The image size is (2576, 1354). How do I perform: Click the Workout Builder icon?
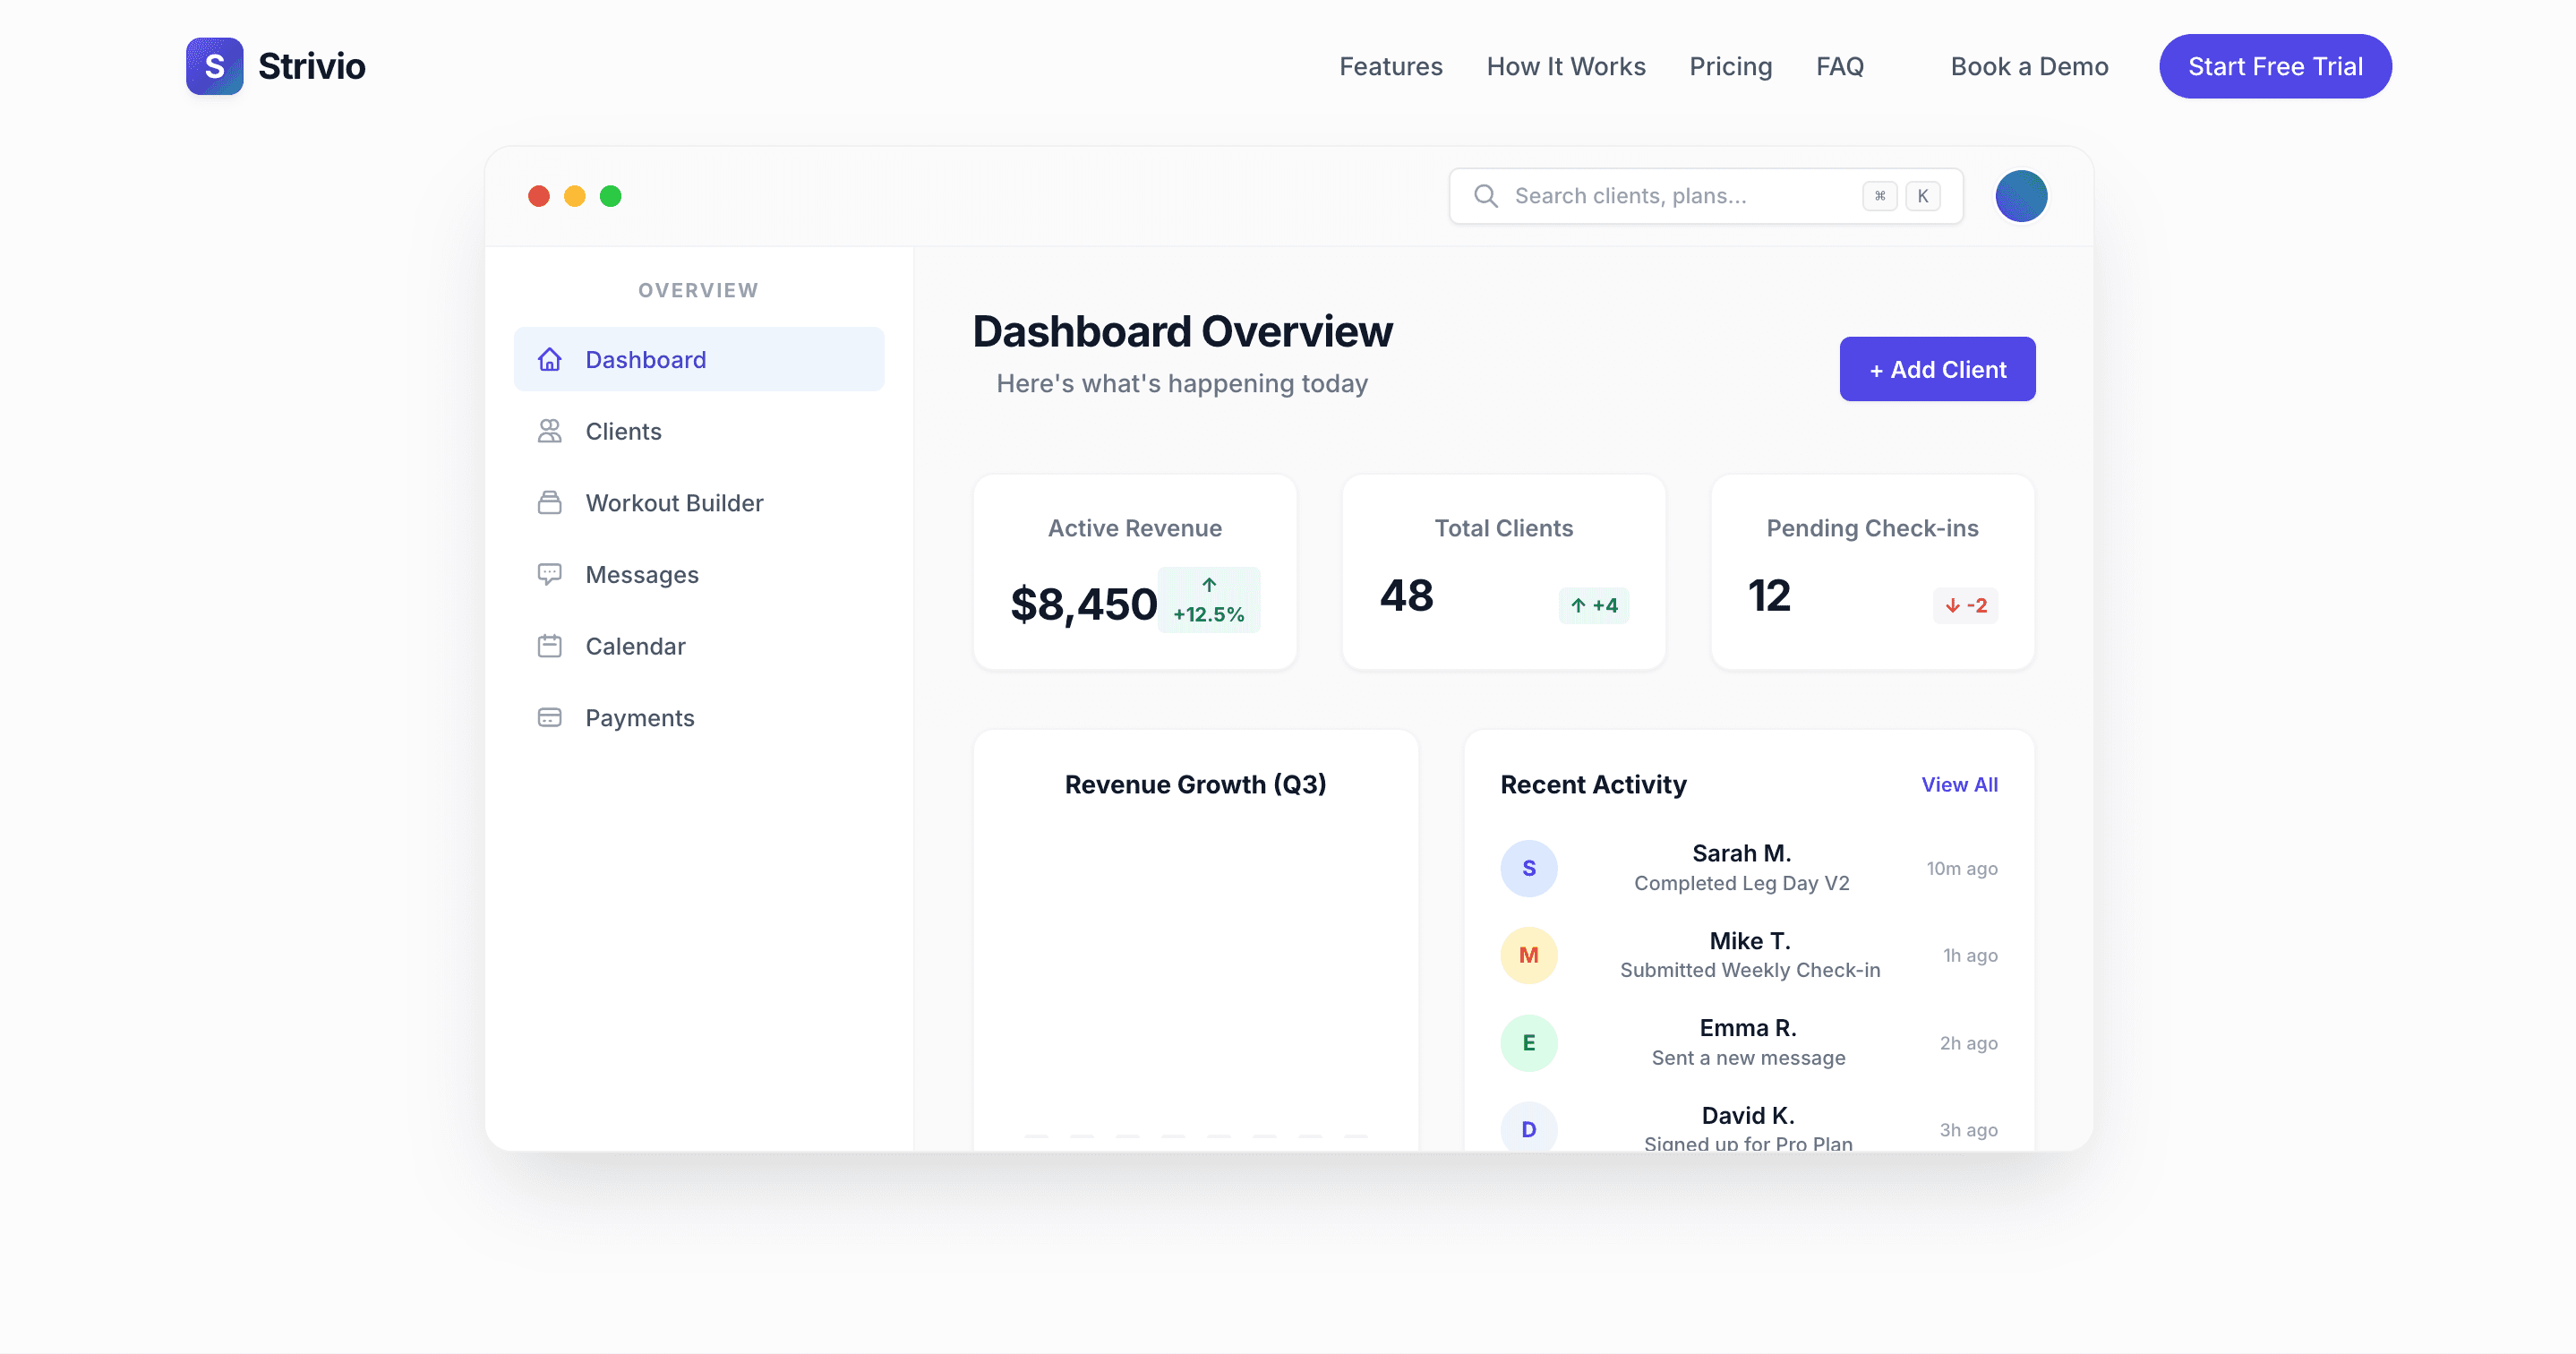pos(549,503)
